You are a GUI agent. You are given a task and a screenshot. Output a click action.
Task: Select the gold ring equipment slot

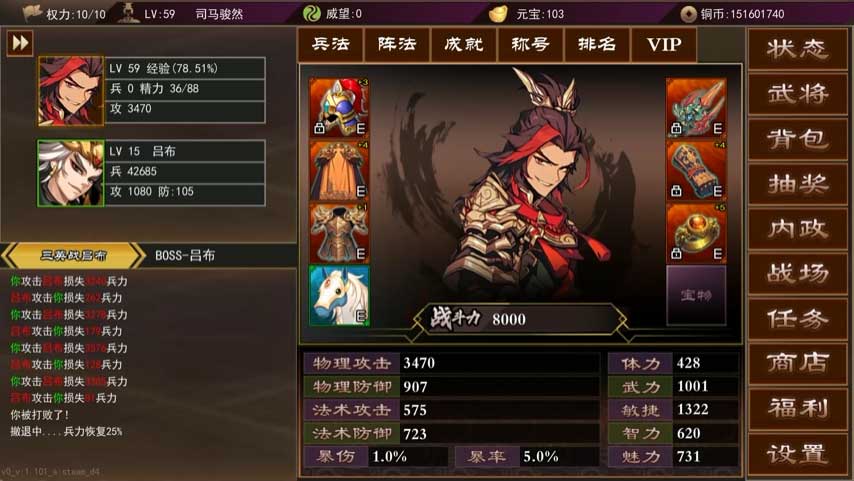click(696, 233)
